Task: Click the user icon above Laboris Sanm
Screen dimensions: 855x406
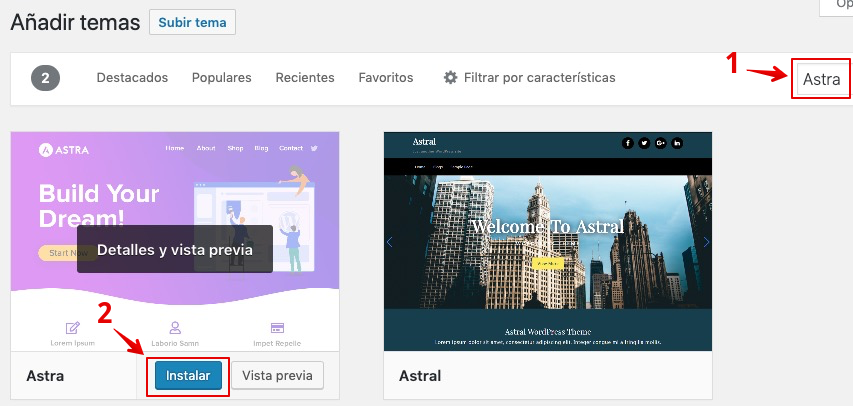Action: (175, 327)
